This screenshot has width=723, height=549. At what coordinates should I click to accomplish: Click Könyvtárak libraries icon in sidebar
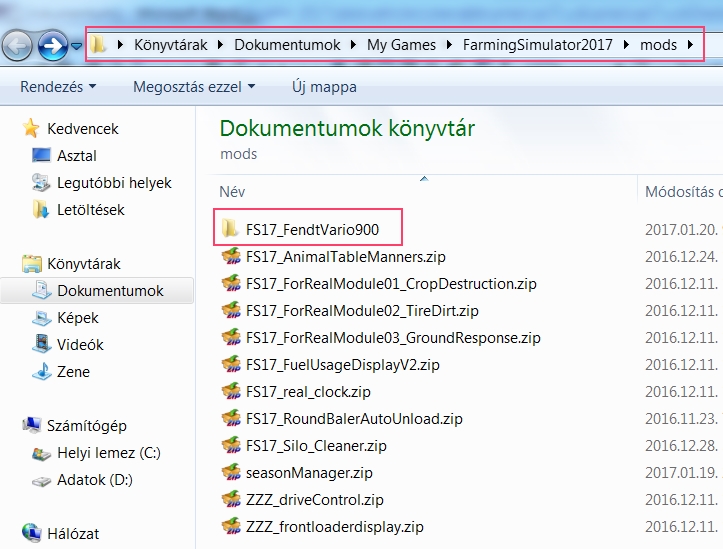click(x=32, y=264)
